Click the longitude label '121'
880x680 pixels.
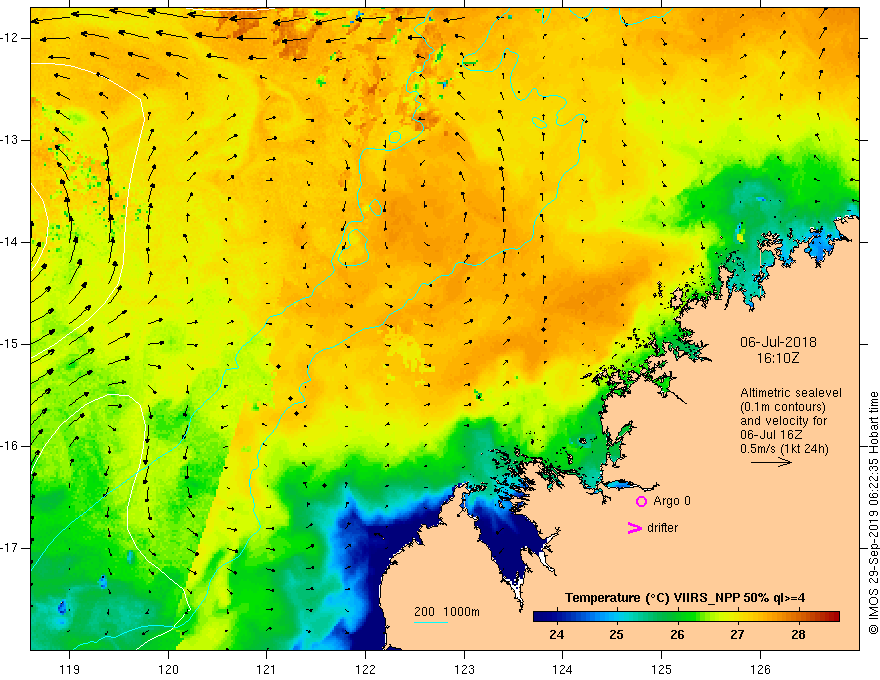pyautogui.click(x=267, y=669)
